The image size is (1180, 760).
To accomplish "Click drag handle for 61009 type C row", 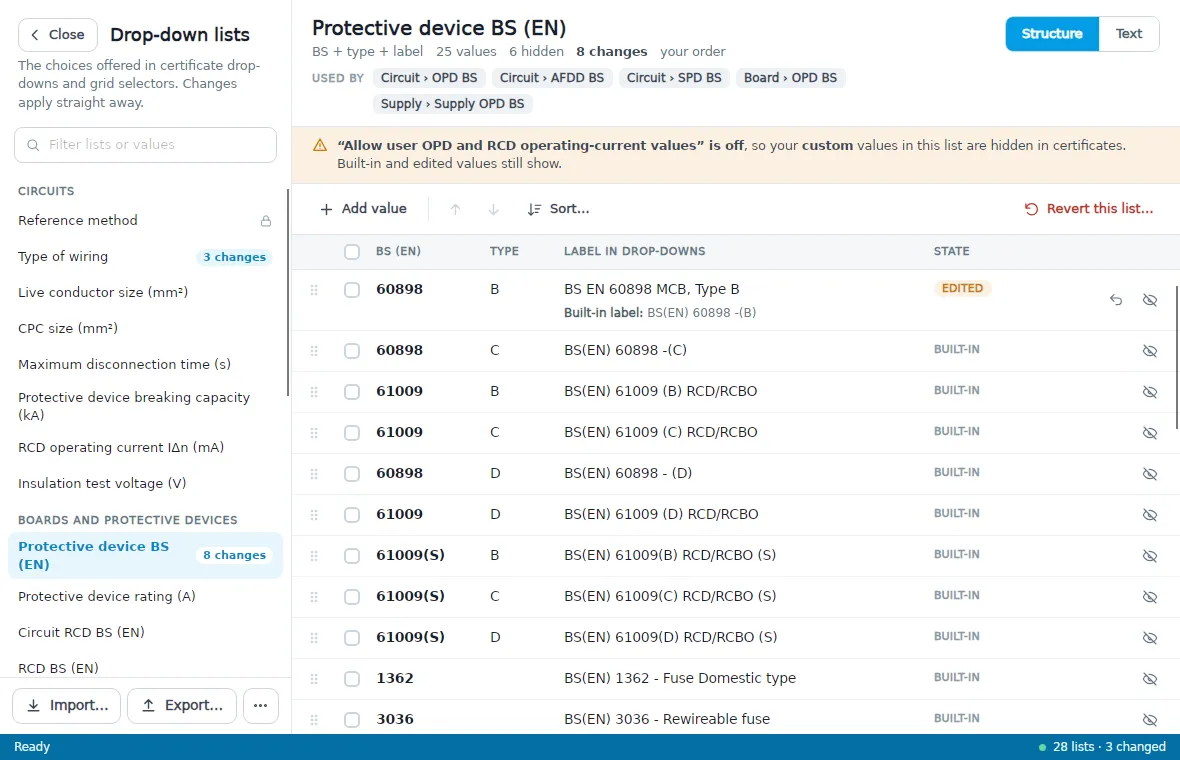I will [x=314, y=433].
